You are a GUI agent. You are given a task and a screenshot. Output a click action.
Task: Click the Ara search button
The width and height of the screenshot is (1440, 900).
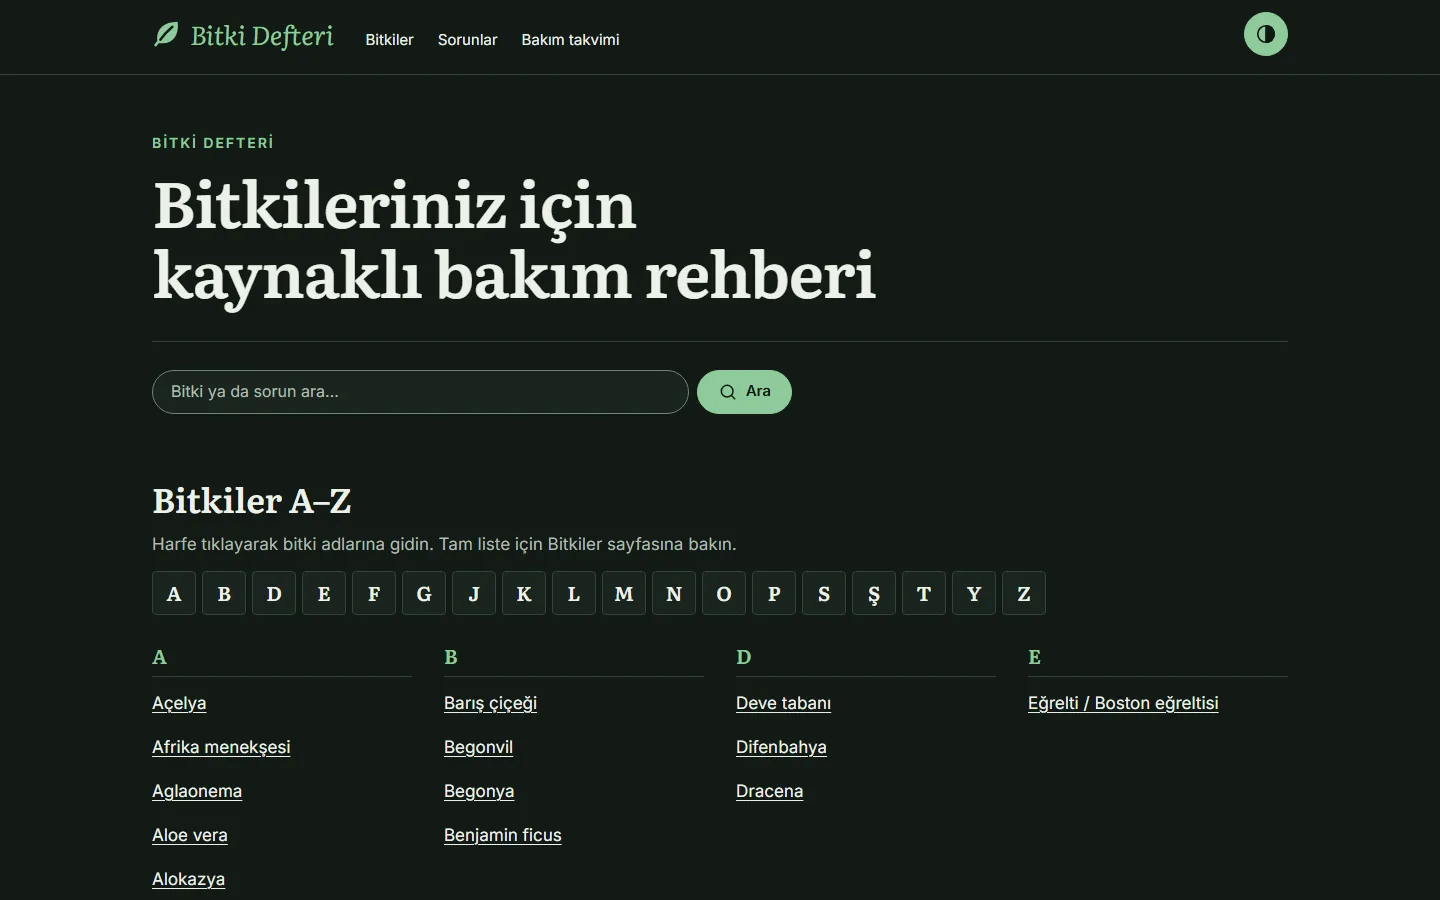pyautogui.click(x=744, y=392)
